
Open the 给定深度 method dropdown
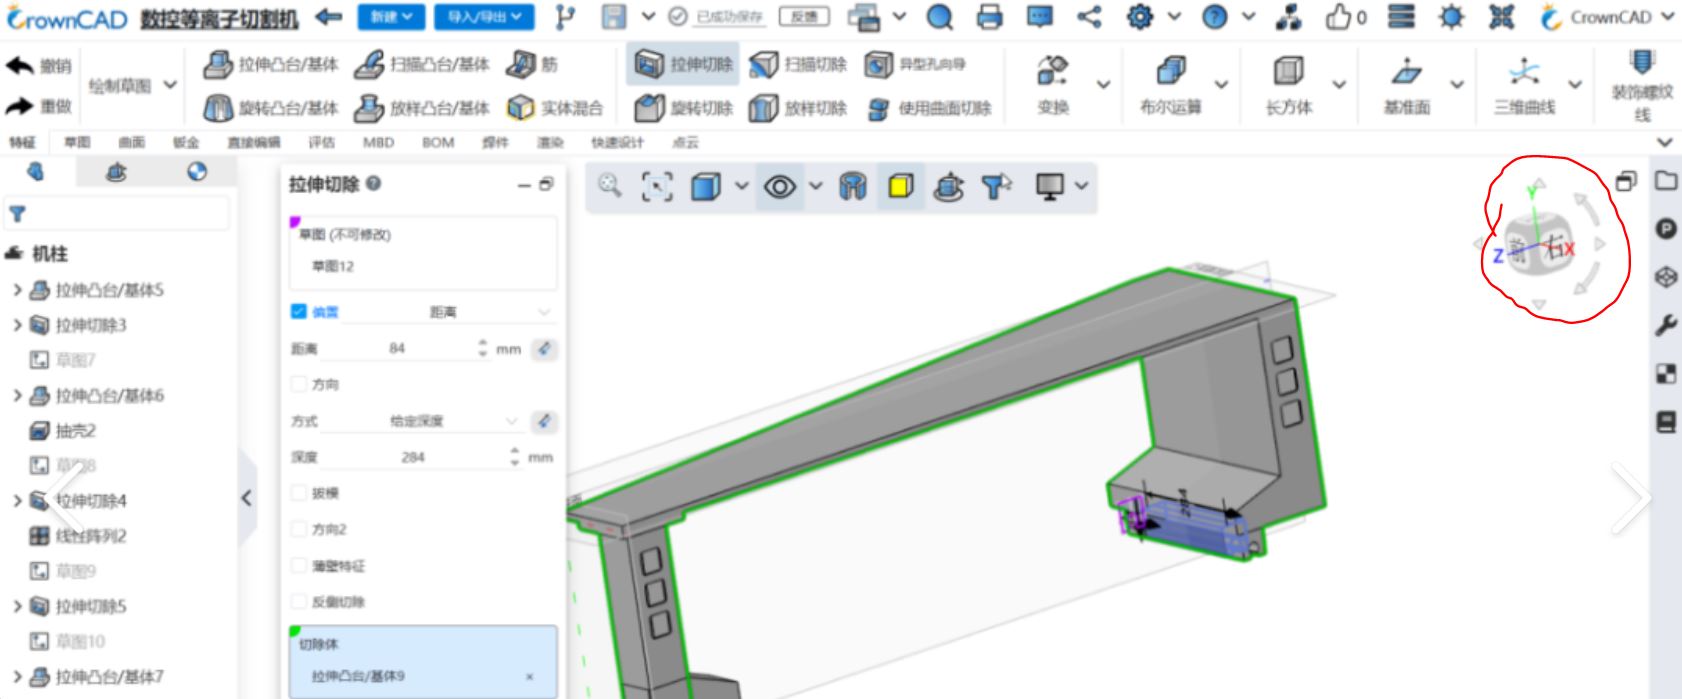tap(452, 421)
